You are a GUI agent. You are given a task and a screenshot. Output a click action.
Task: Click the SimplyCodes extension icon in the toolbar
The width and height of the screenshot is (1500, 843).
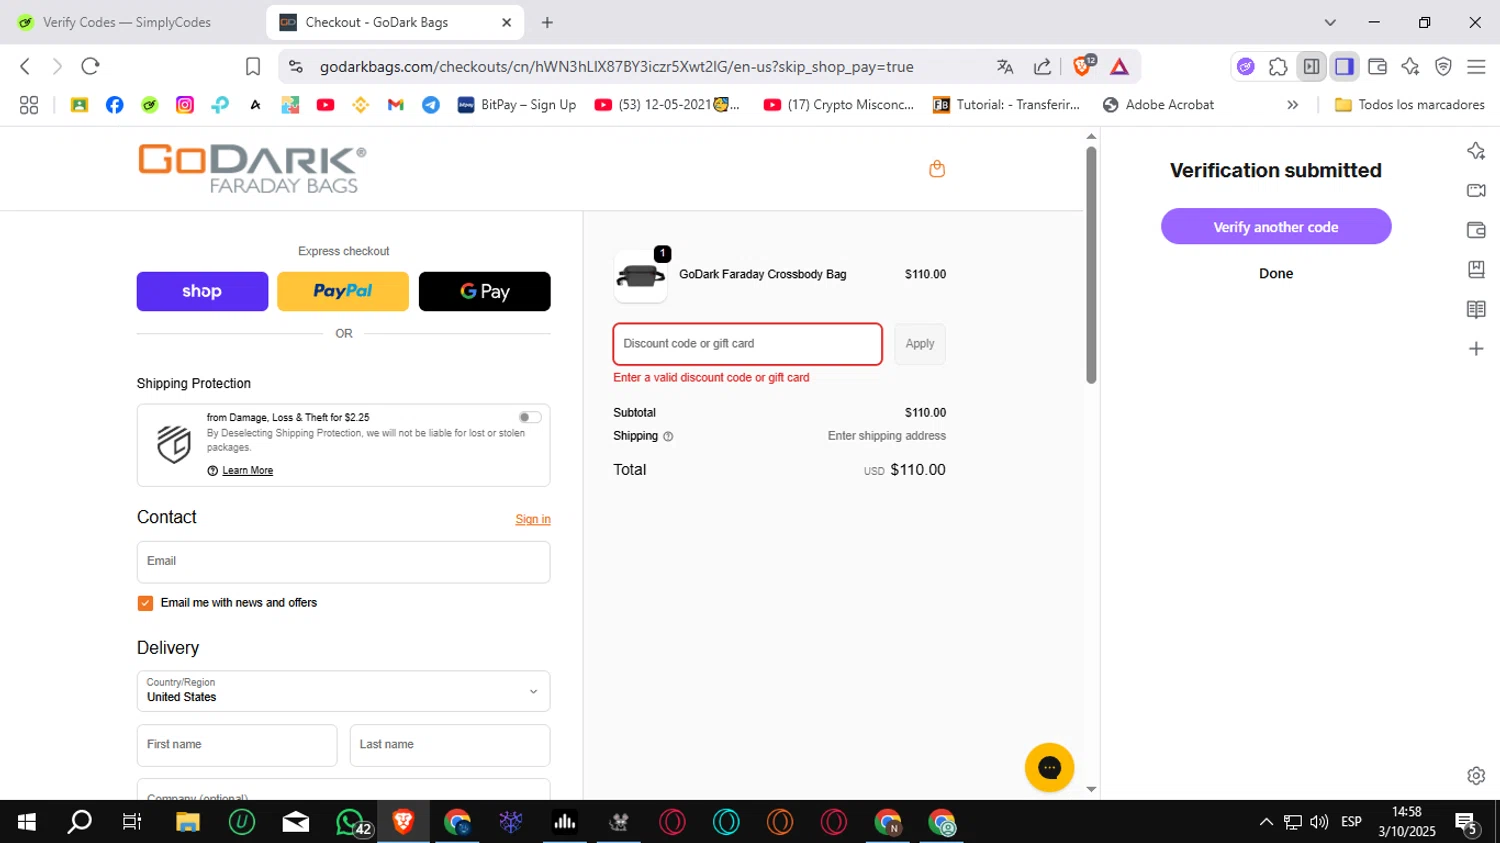[1245, 67]
